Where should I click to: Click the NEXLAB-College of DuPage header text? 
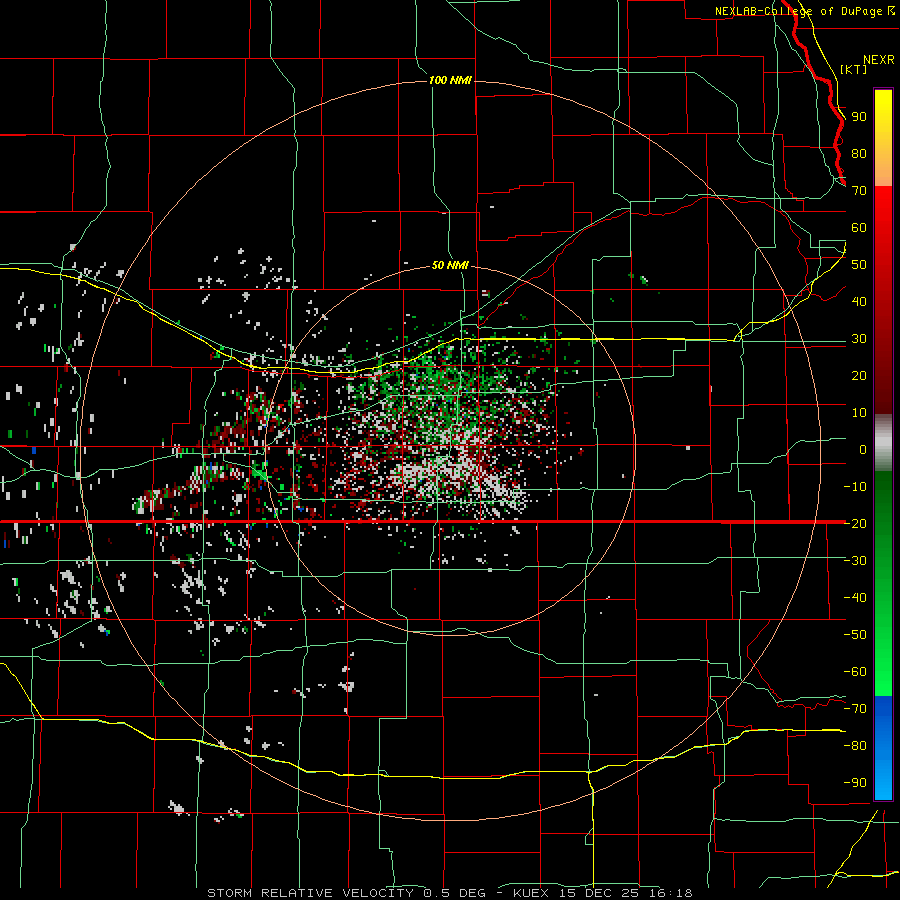[800, 11]
